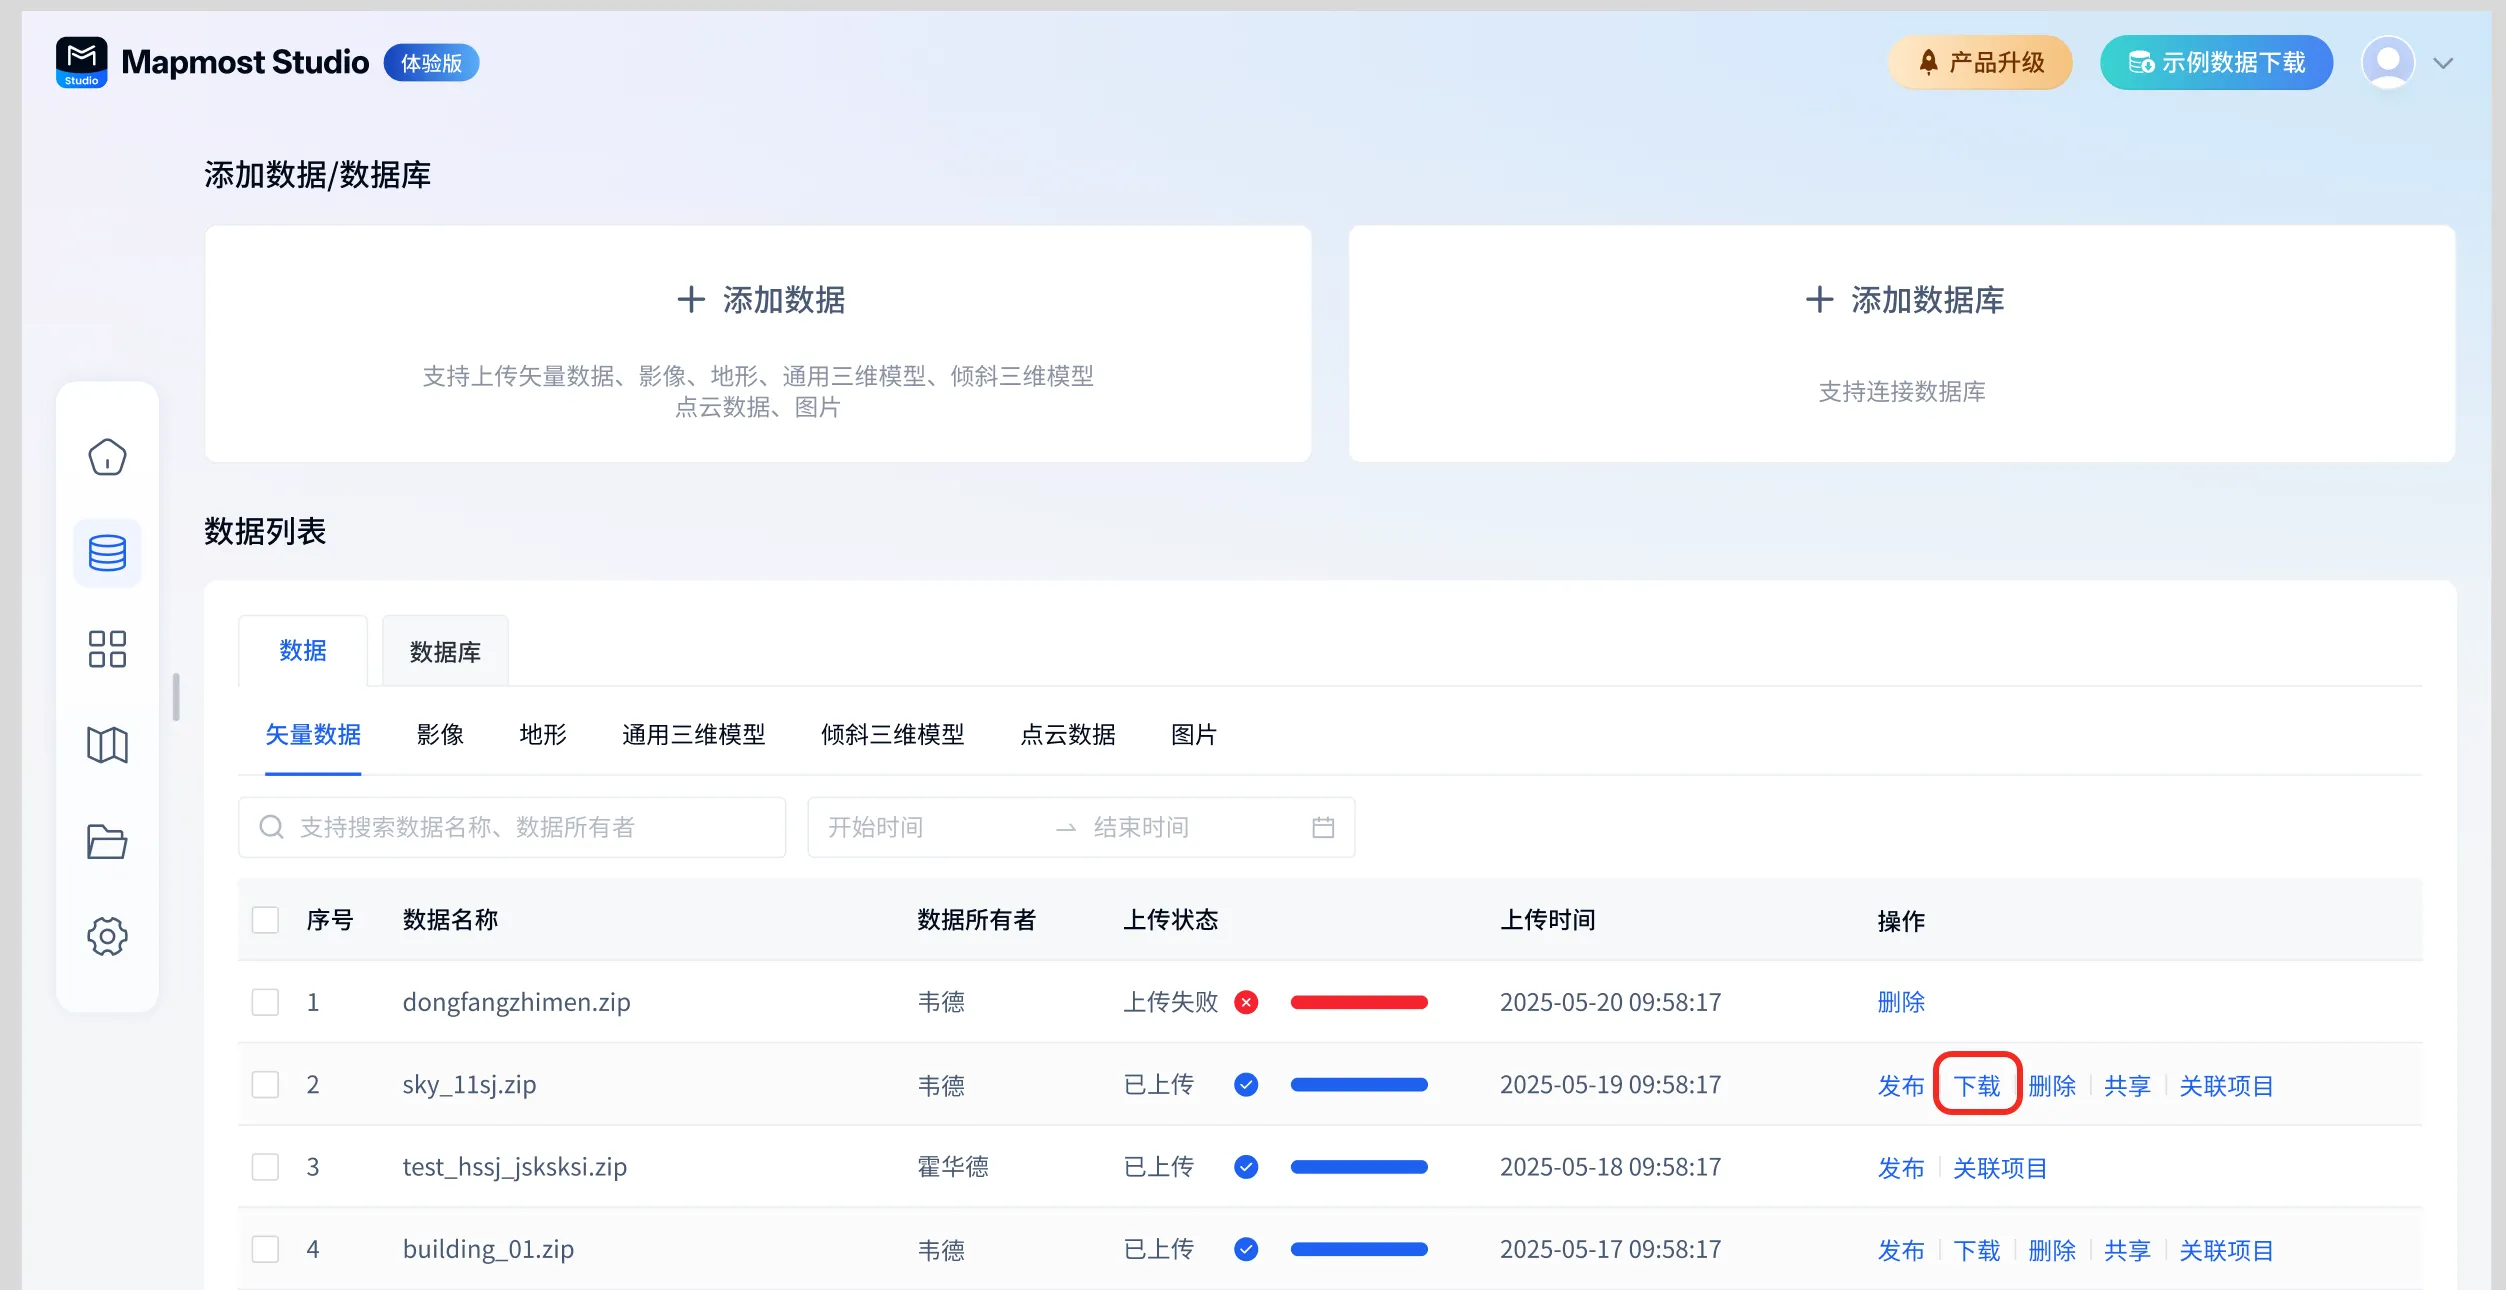Click the data name search field
2506x1290 pixels.
pyautogui.click(x=512, y=827)
